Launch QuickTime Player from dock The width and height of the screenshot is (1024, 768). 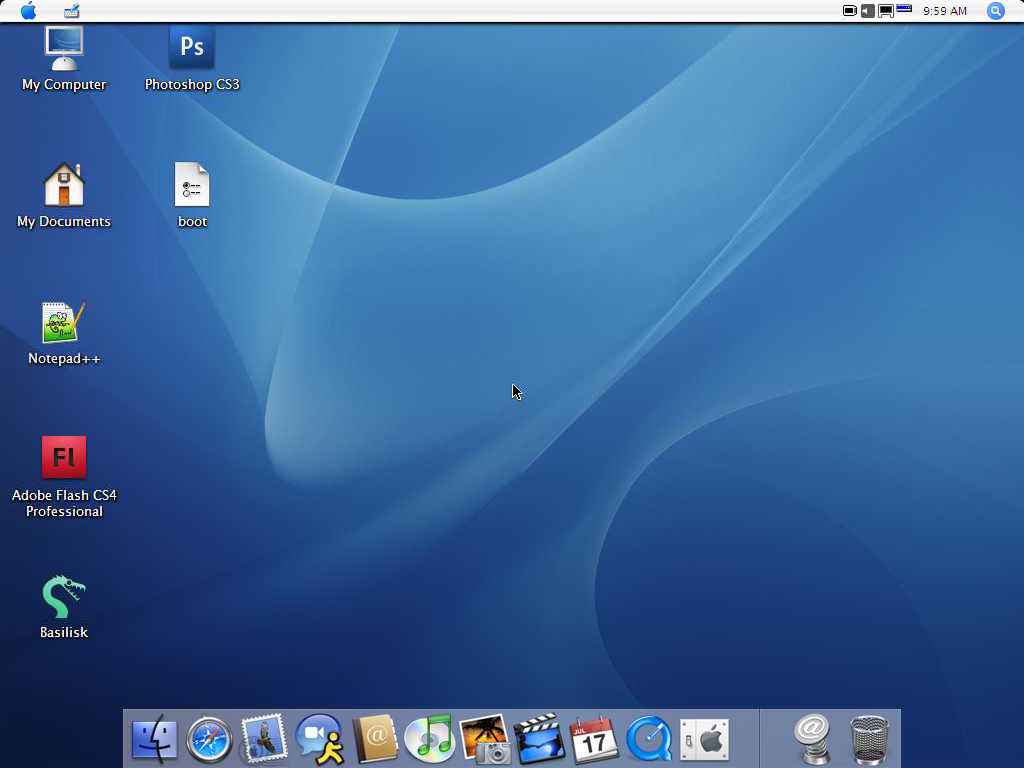[648, 740]
